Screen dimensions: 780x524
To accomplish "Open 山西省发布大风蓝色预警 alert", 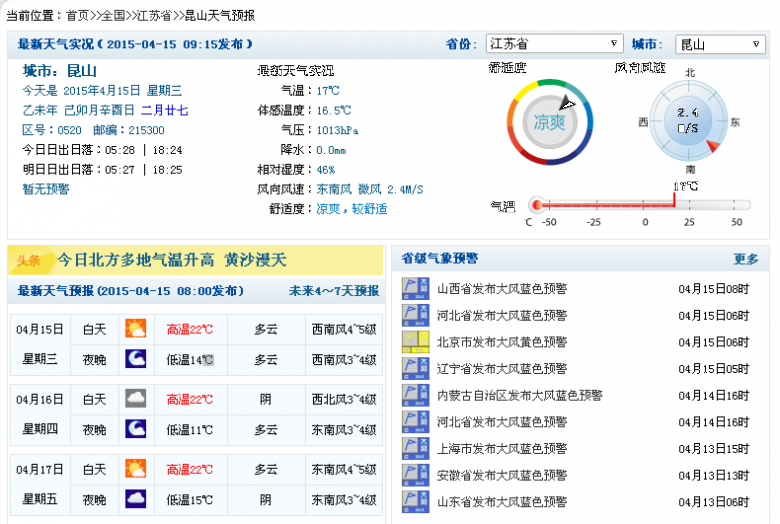I will pyautogui.click(x=502, y=289).
